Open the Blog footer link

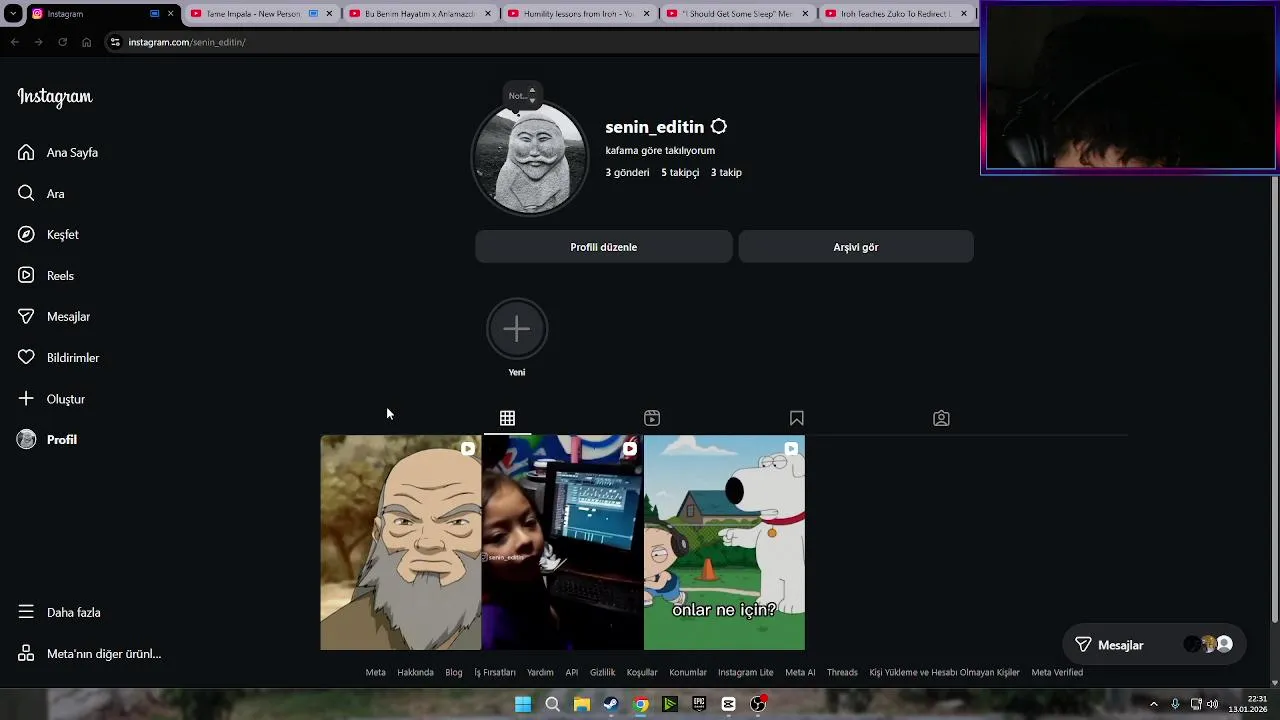coord(454,672)
